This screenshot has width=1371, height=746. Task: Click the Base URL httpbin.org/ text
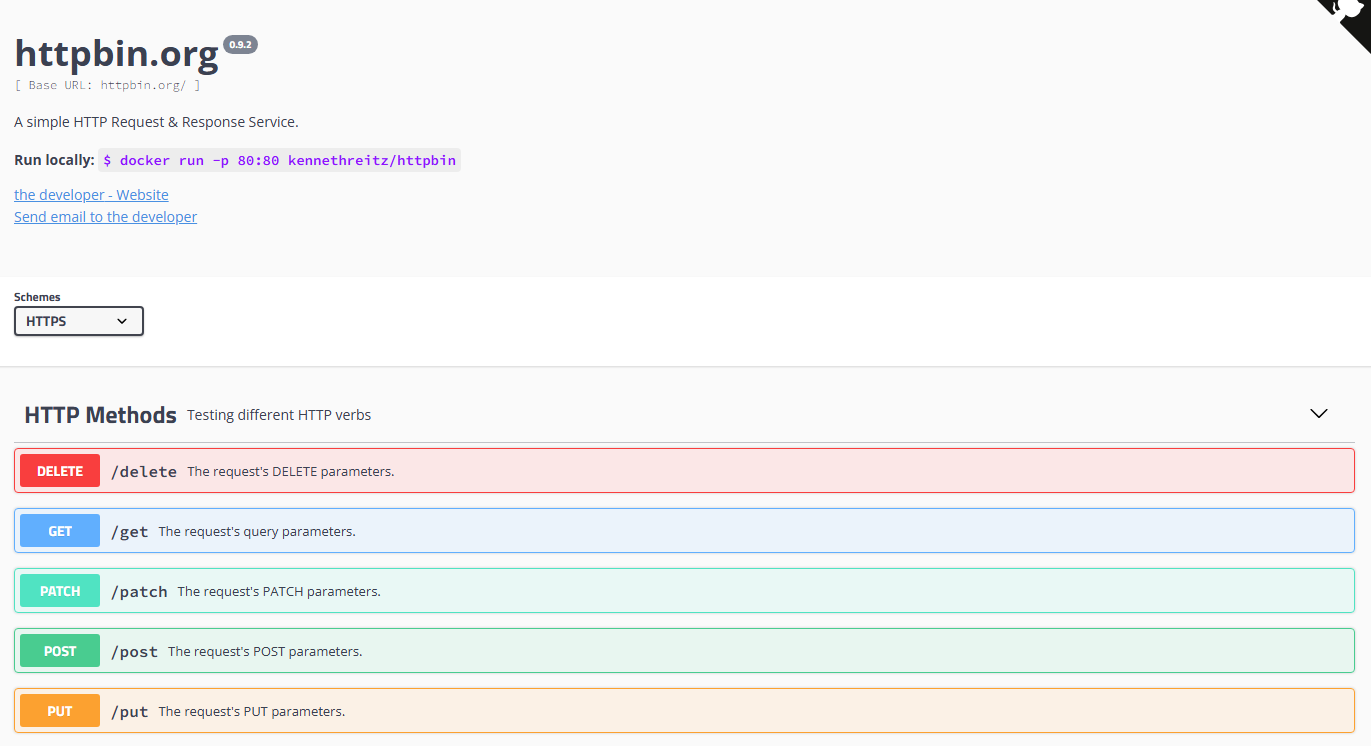pos(107,85)
